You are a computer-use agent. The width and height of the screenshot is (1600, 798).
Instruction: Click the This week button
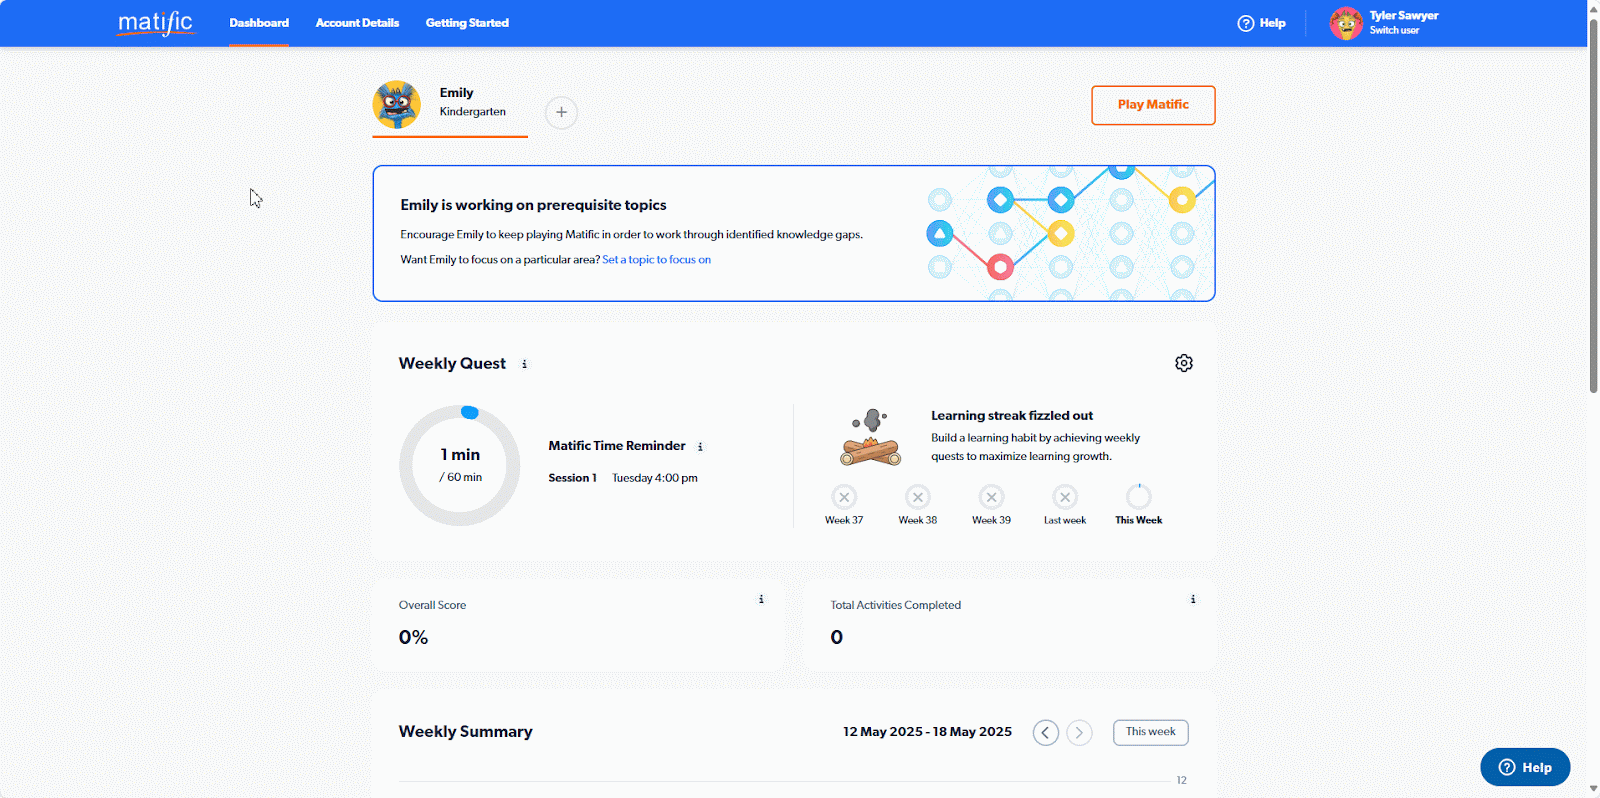[1151, 732]
